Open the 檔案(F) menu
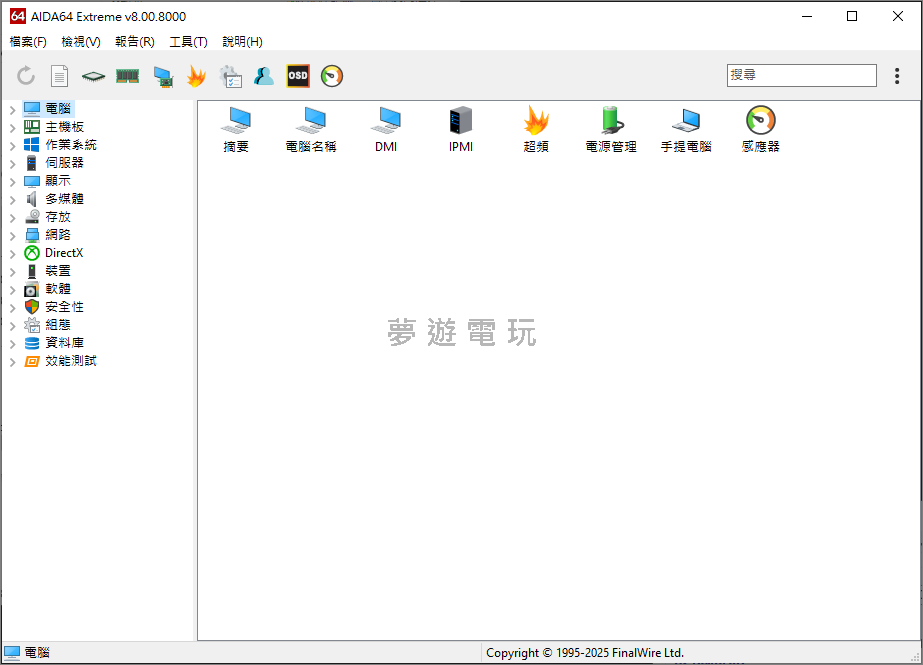 [28, 42]
